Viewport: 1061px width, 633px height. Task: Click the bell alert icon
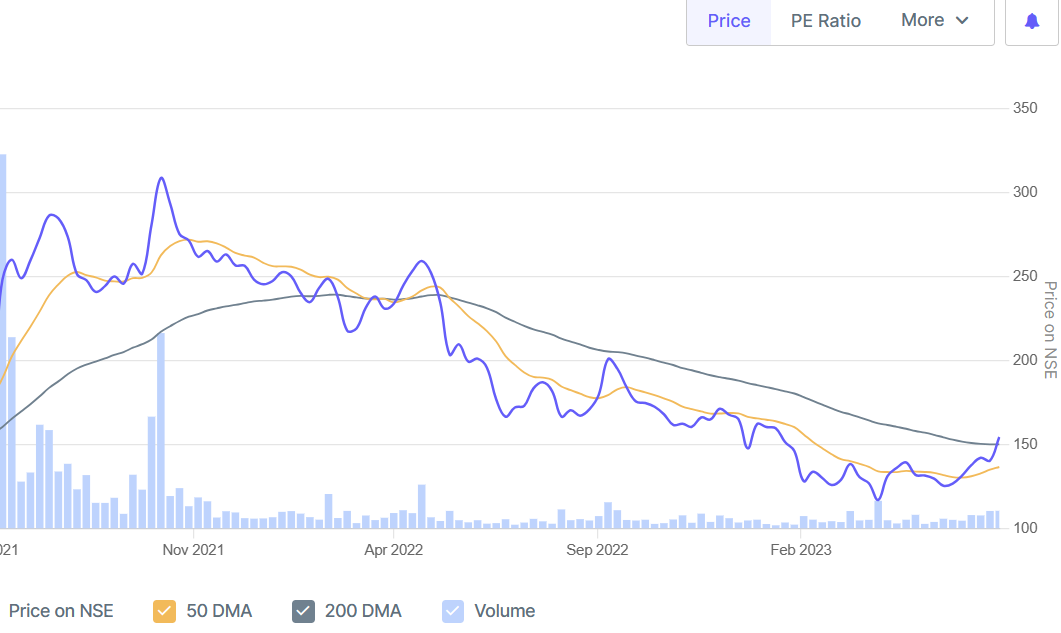pos(1031,21)
